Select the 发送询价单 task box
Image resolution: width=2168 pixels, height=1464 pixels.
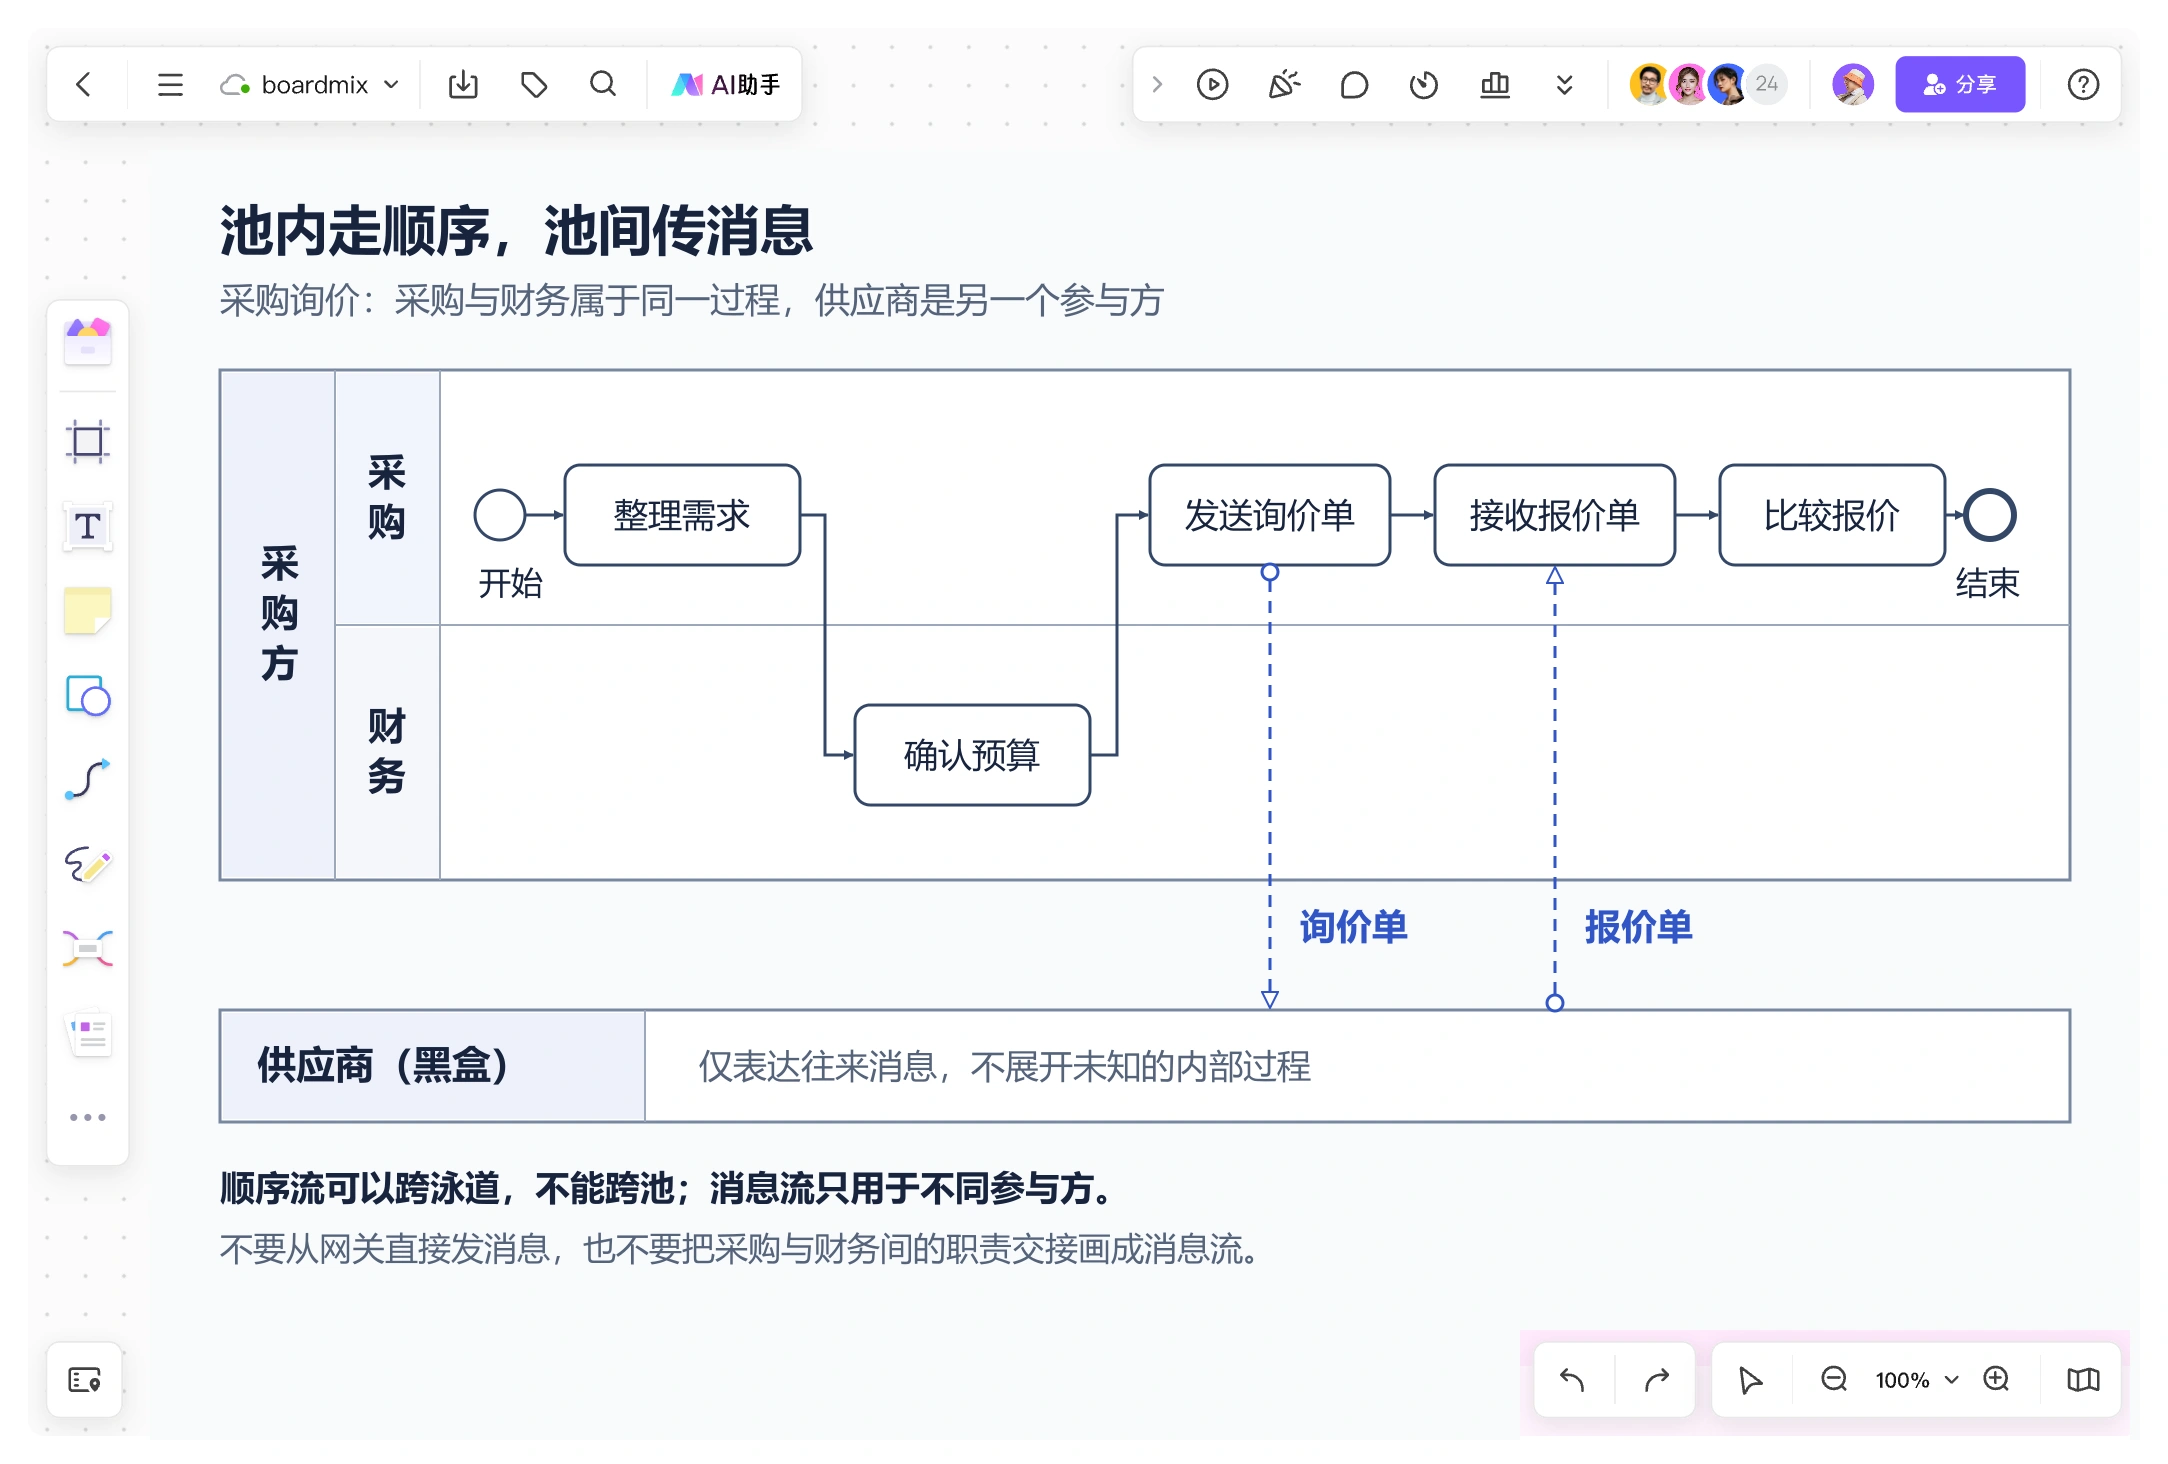1270,515
